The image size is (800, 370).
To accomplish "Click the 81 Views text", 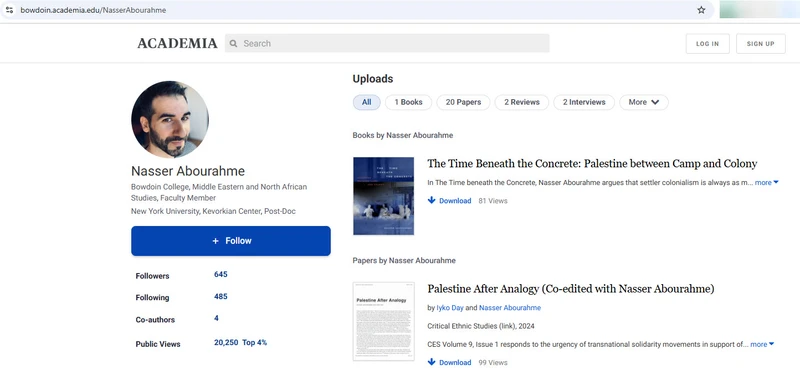I will click(x=493, y=201).
